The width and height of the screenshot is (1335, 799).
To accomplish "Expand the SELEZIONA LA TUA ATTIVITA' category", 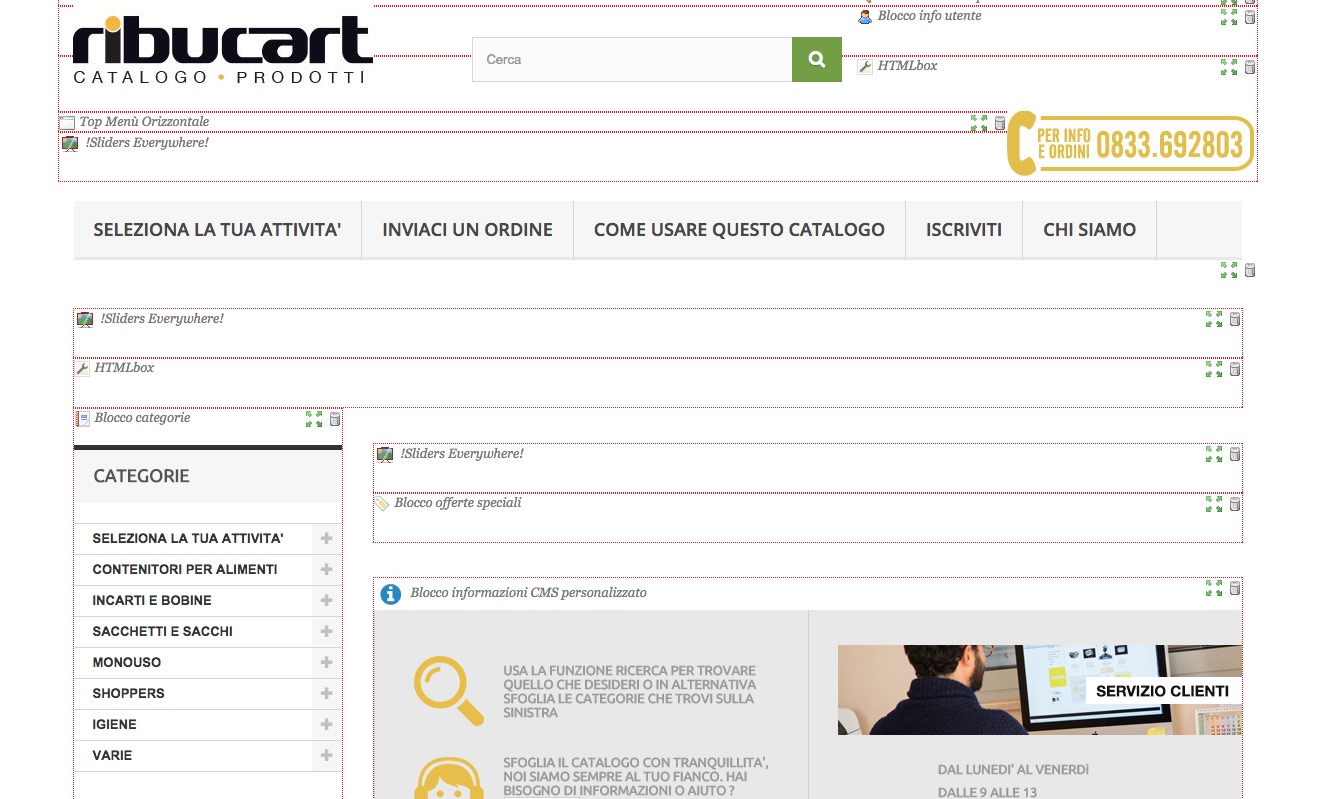I will [x=326, y=539].
